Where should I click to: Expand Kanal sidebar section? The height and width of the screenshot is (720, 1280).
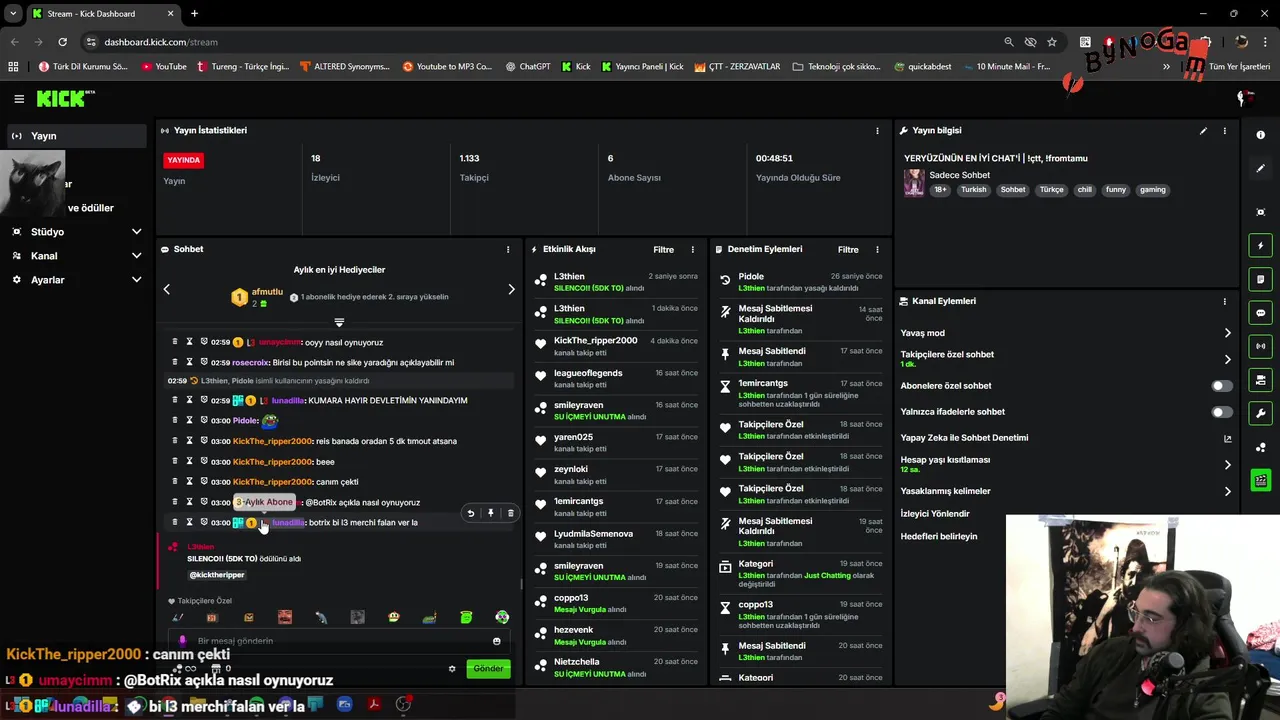tap(137, 256)
